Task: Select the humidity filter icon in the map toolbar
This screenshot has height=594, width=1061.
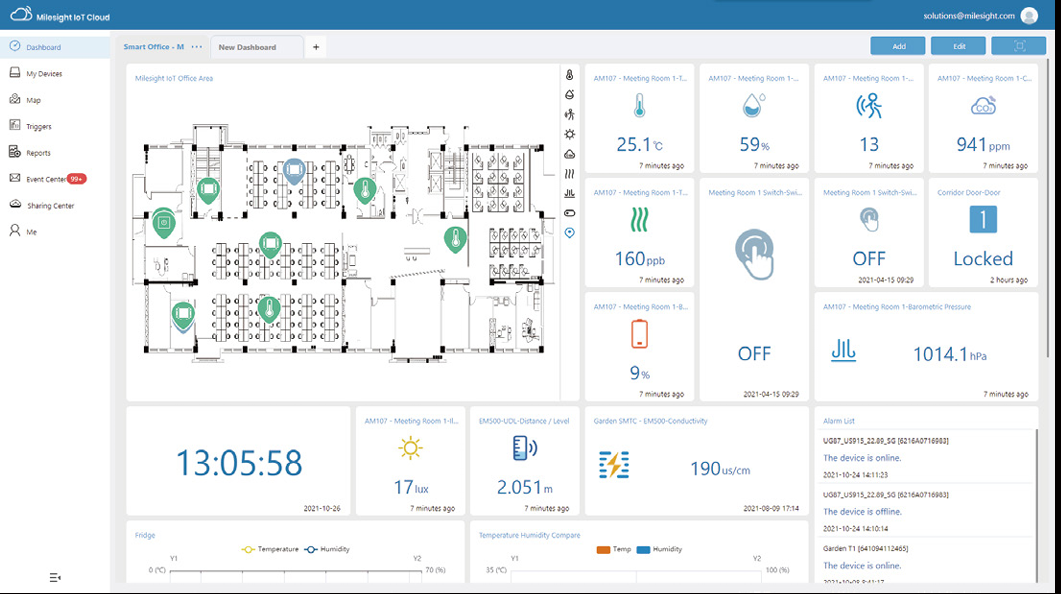Action: [570, 95]
